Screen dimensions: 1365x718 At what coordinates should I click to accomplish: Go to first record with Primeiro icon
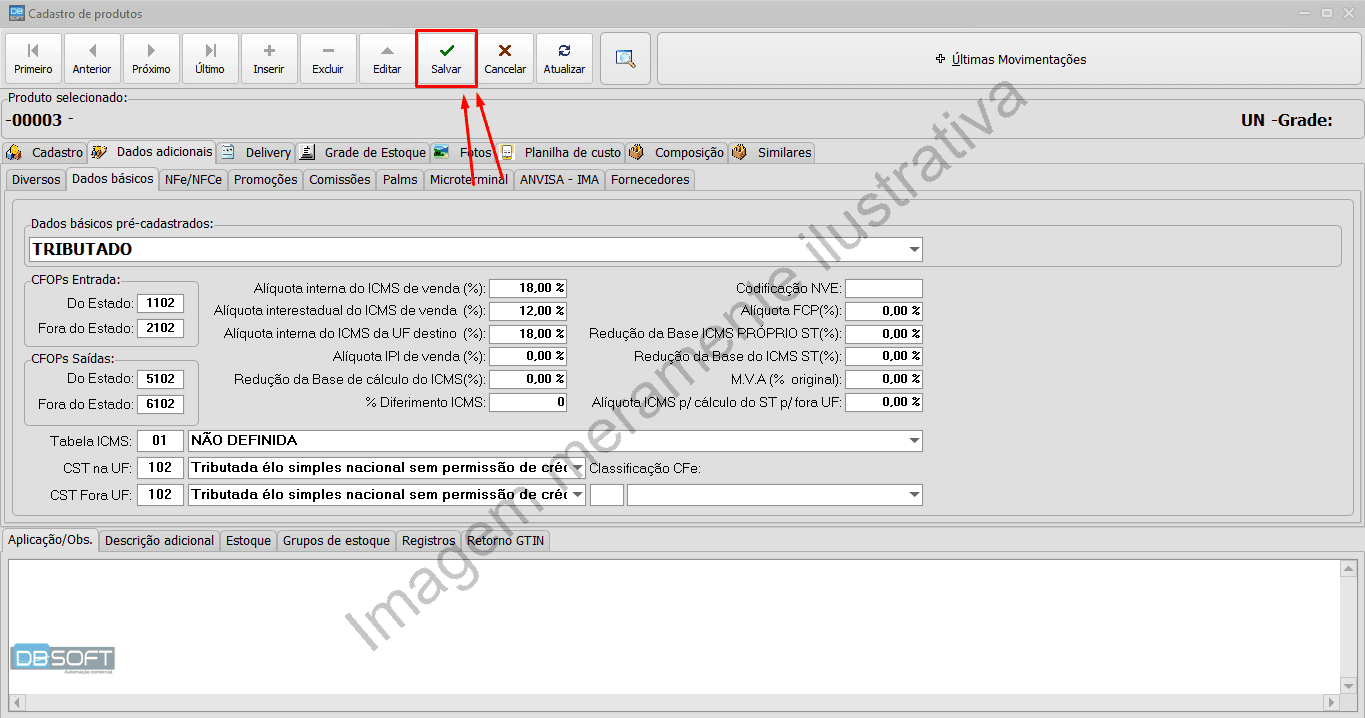pos(33,49)
